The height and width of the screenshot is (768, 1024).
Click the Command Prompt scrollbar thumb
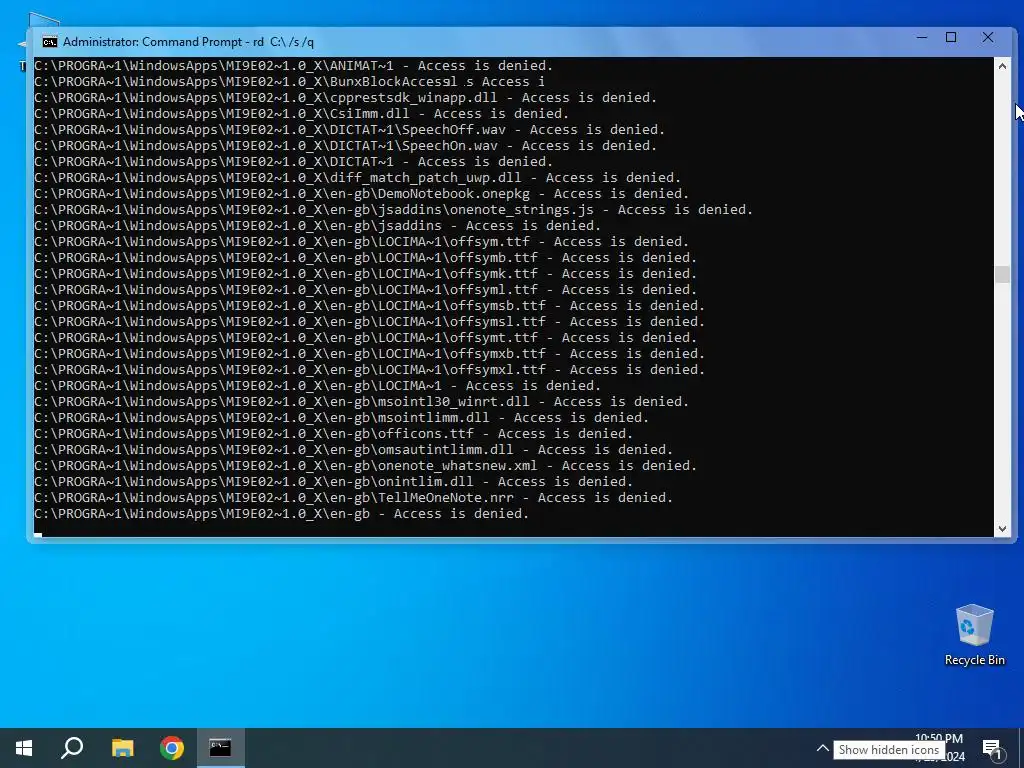(x=1002, y=274)
